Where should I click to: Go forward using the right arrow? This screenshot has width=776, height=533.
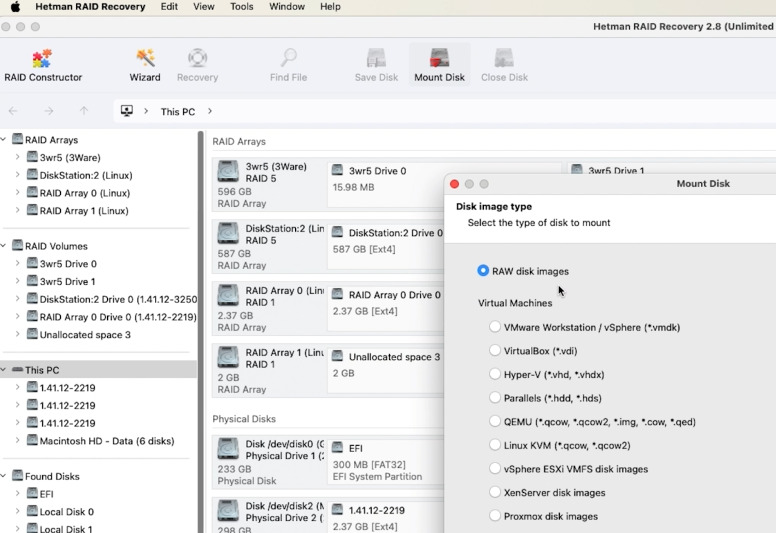click(x=48, y=111)
